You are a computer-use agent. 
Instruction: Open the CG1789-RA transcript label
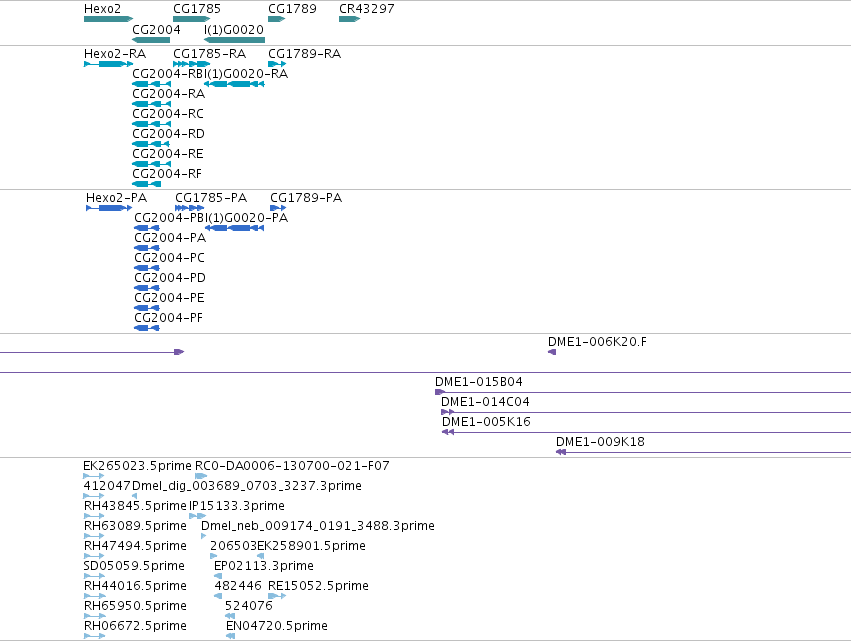[x=304, y=54]
